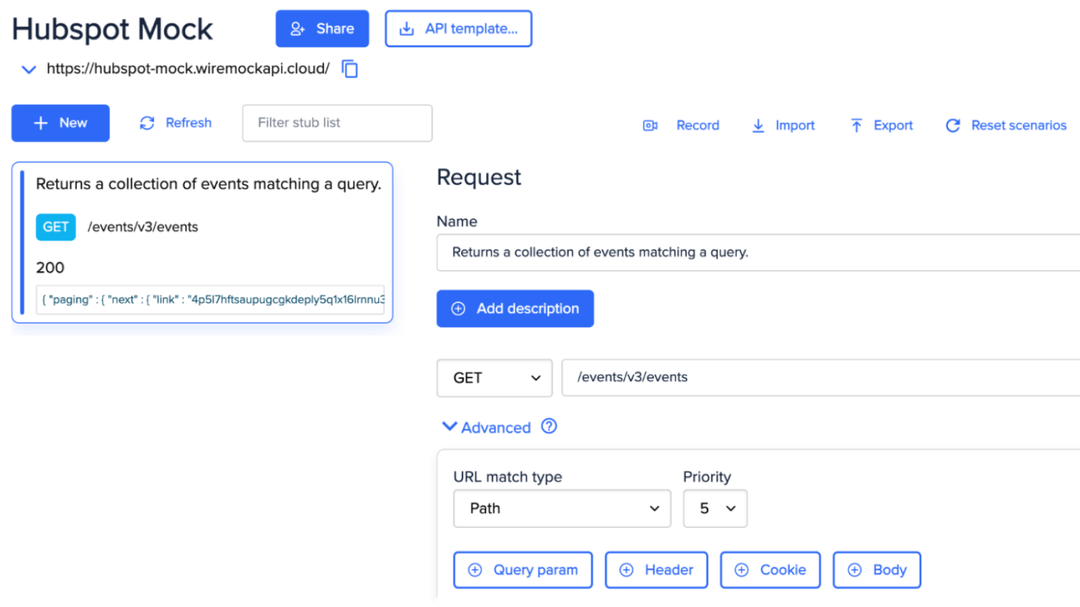Image resolution: width=1080 pixels, height=607 pixels.
Task: Open the GET method dropdown
Action: coord(494,378)
